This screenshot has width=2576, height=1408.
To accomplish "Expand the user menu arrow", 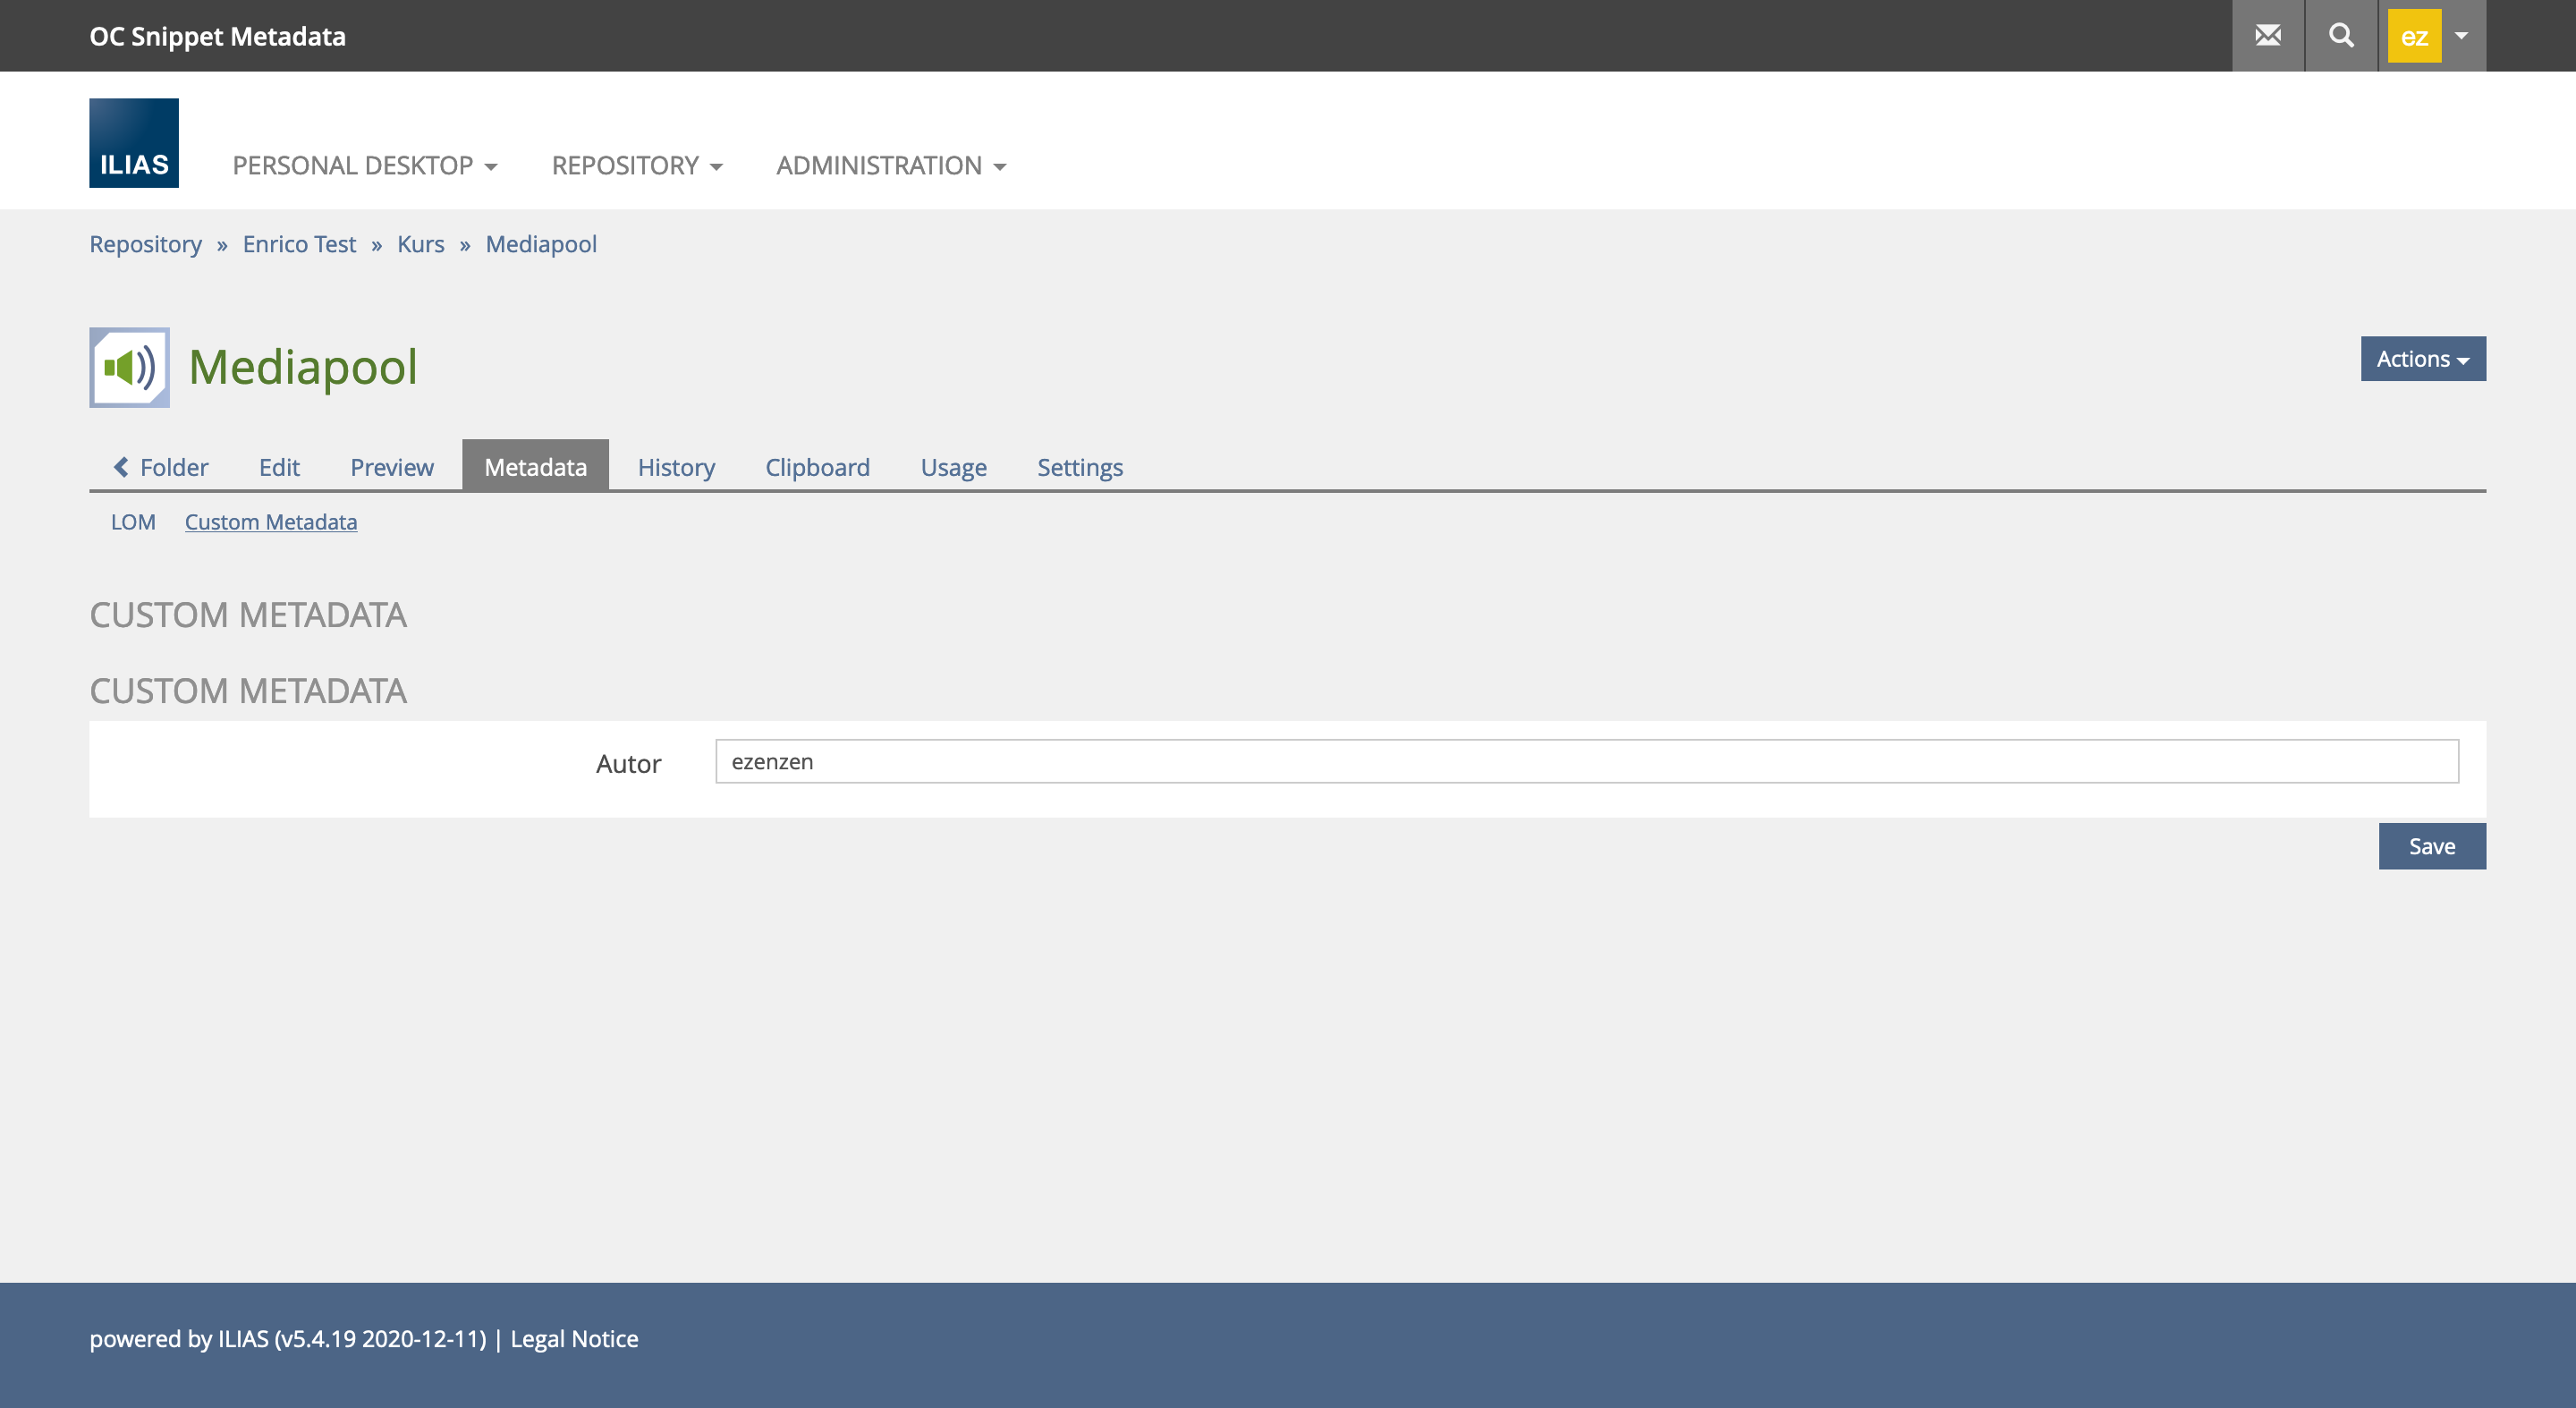I will click(x=2461, y=36).
